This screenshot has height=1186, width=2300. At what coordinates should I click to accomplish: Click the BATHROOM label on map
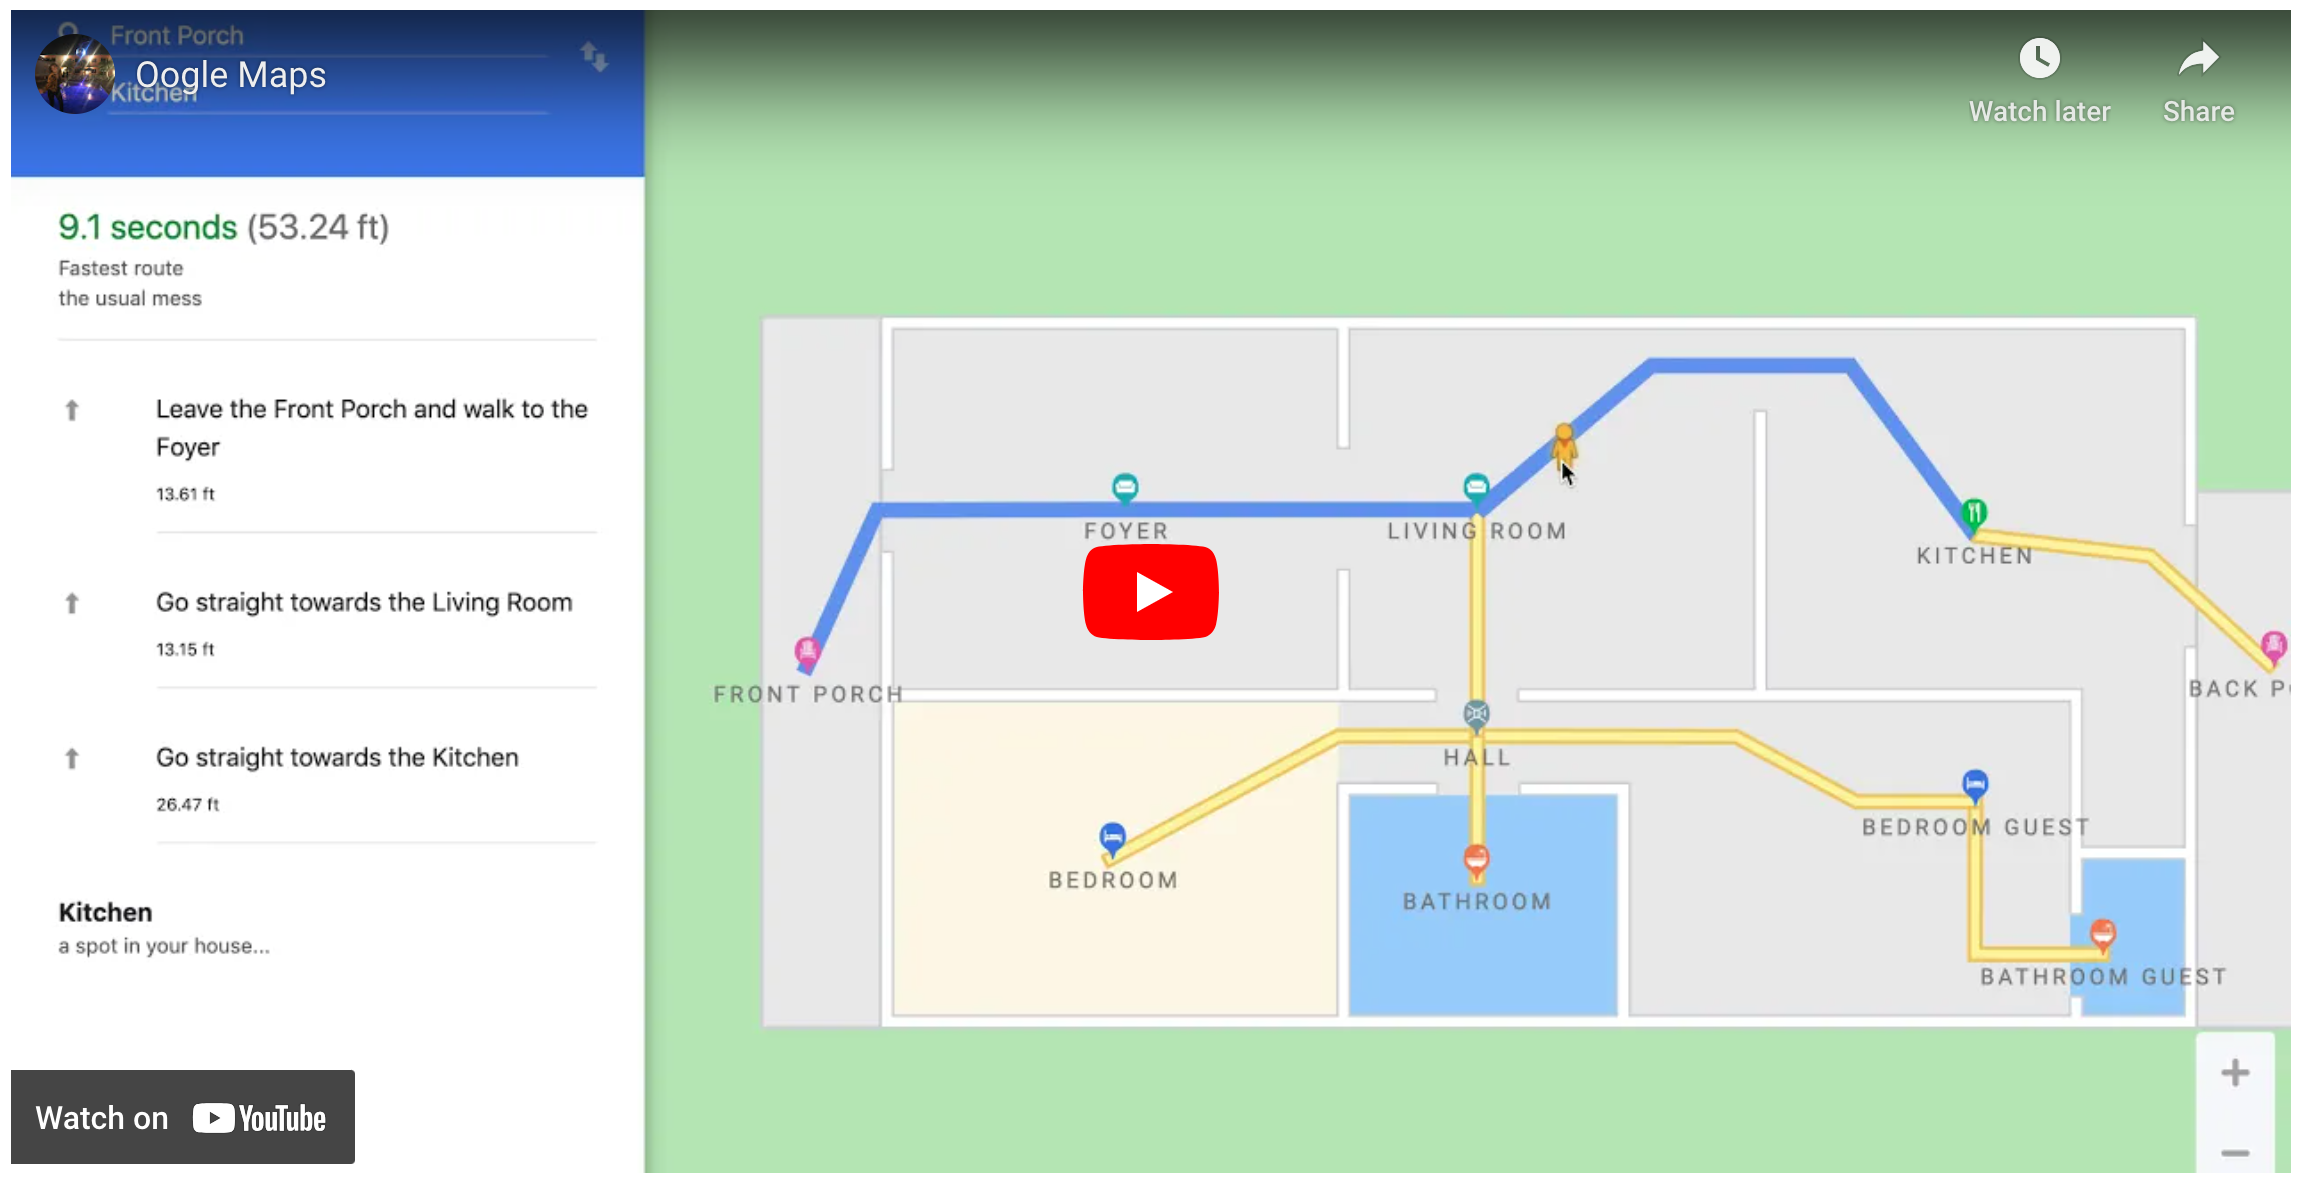click(x=1477, y=902)
